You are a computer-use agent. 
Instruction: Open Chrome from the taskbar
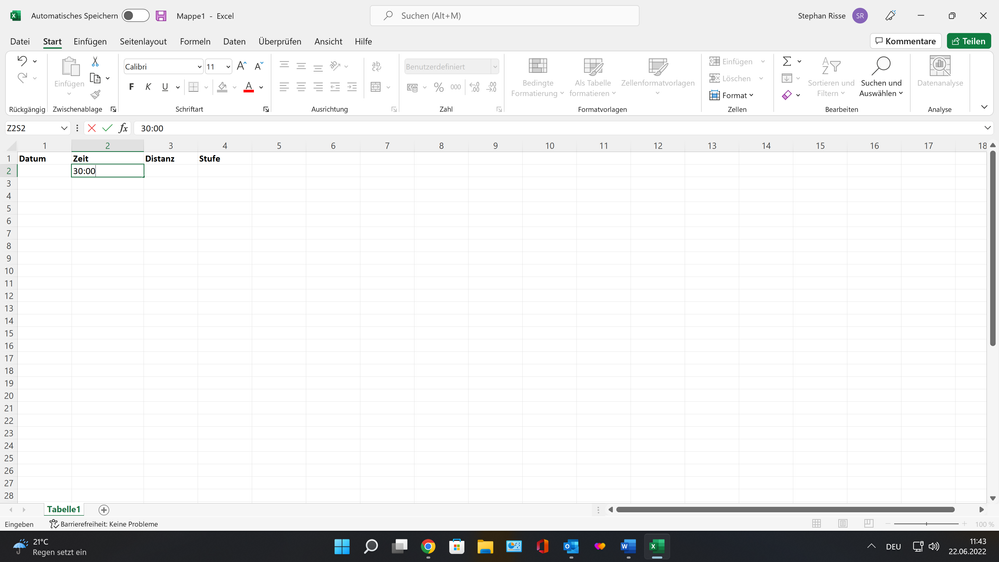tap(428, 546)
